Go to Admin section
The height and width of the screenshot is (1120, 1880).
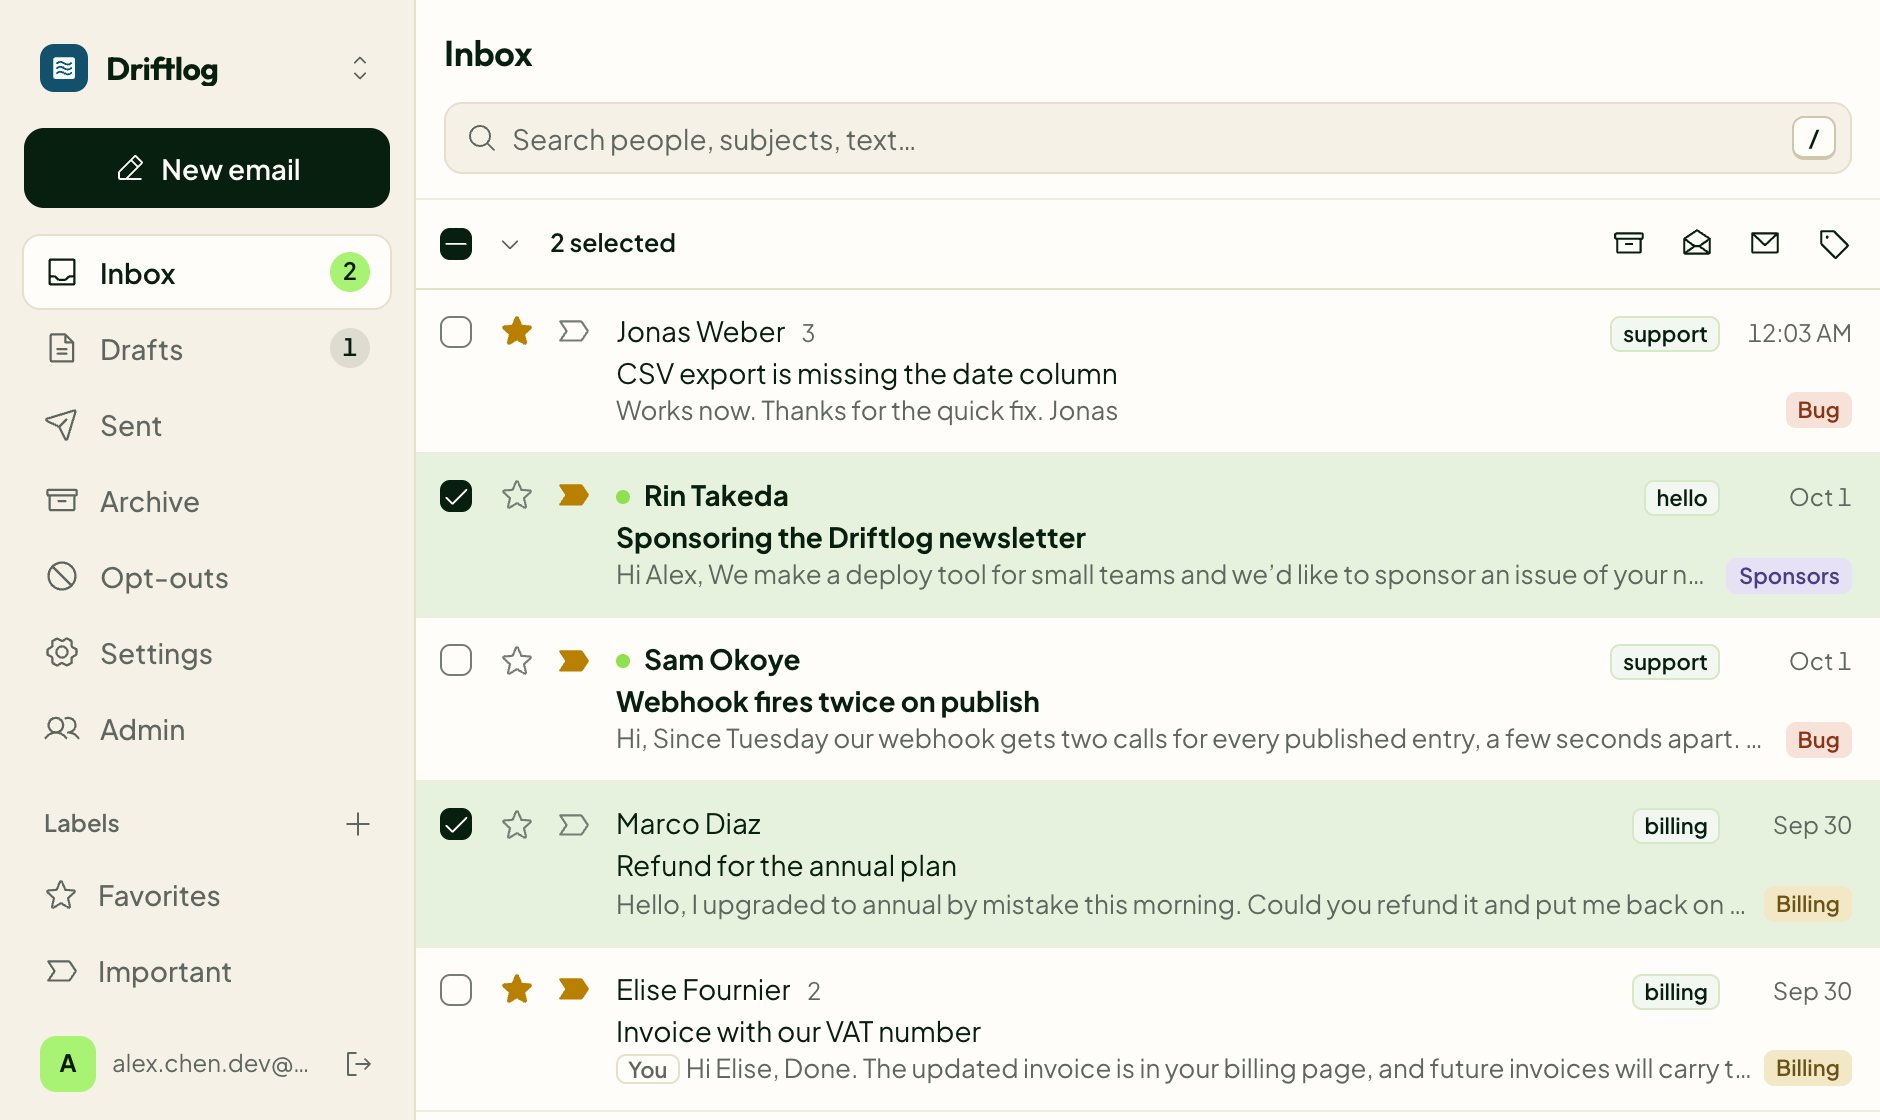coord(207,728)
